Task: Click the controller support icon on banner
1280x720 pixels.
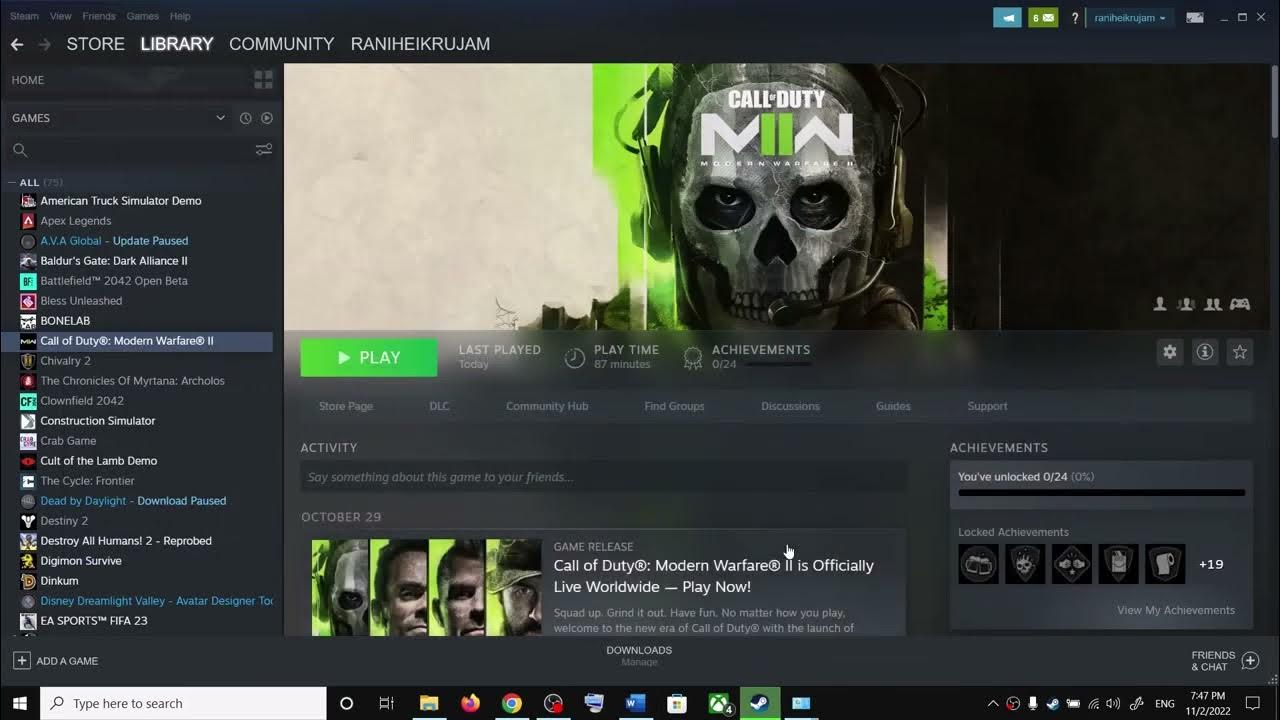Action: (1240, 304)
